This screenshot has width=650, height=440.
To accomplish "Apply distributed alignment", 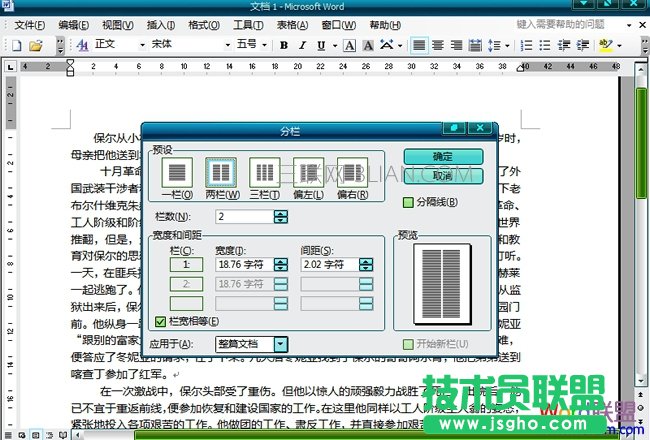I will (475, 45).
